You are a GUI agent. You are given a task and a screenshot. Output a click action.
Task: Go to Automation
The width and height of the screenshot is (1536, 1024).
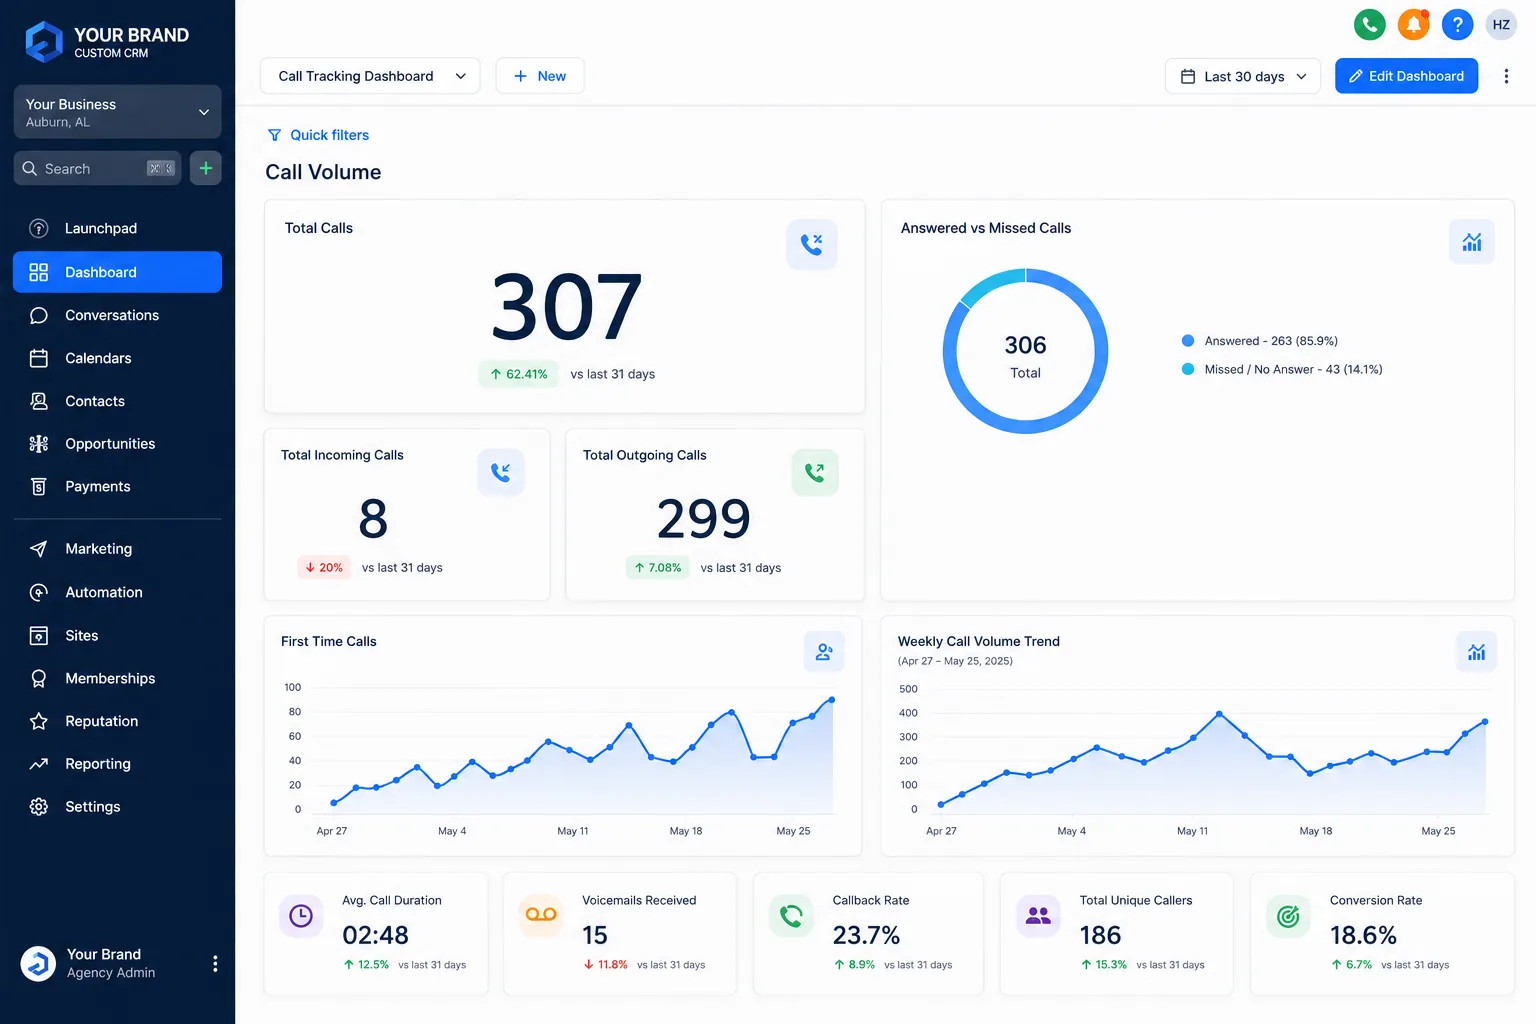pos(117,592)
